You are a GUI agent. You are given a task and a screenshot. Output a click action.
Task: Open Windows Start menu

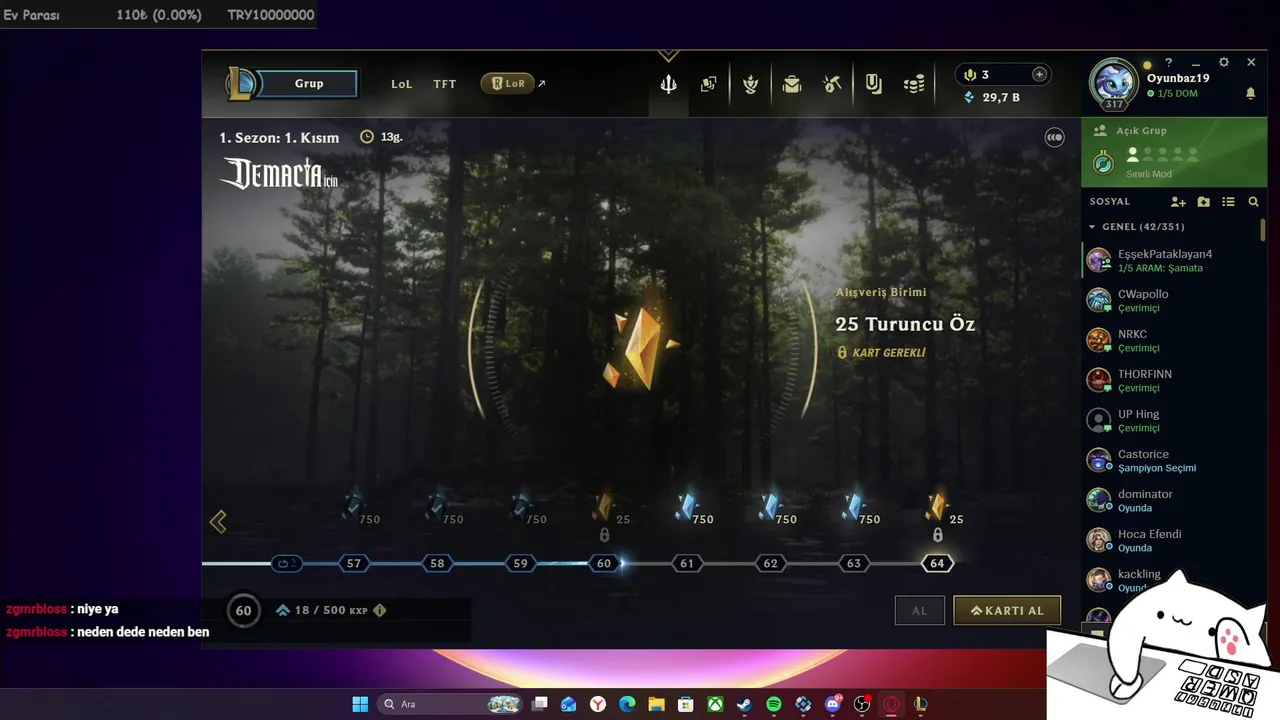click(x=360, y=704)
